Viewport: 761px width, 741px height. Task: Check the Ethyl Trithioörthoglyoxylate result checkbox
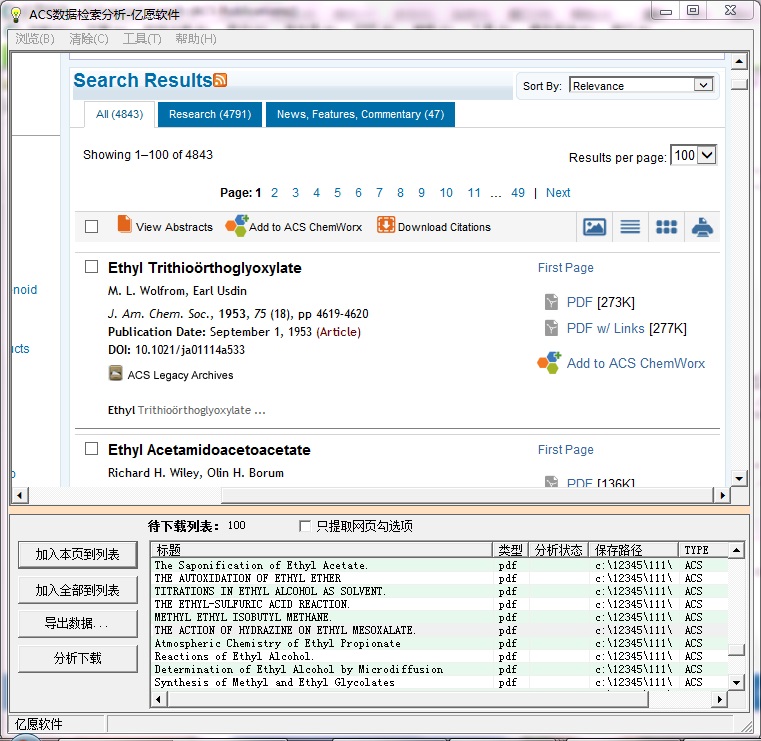click(x=91, y=266)
